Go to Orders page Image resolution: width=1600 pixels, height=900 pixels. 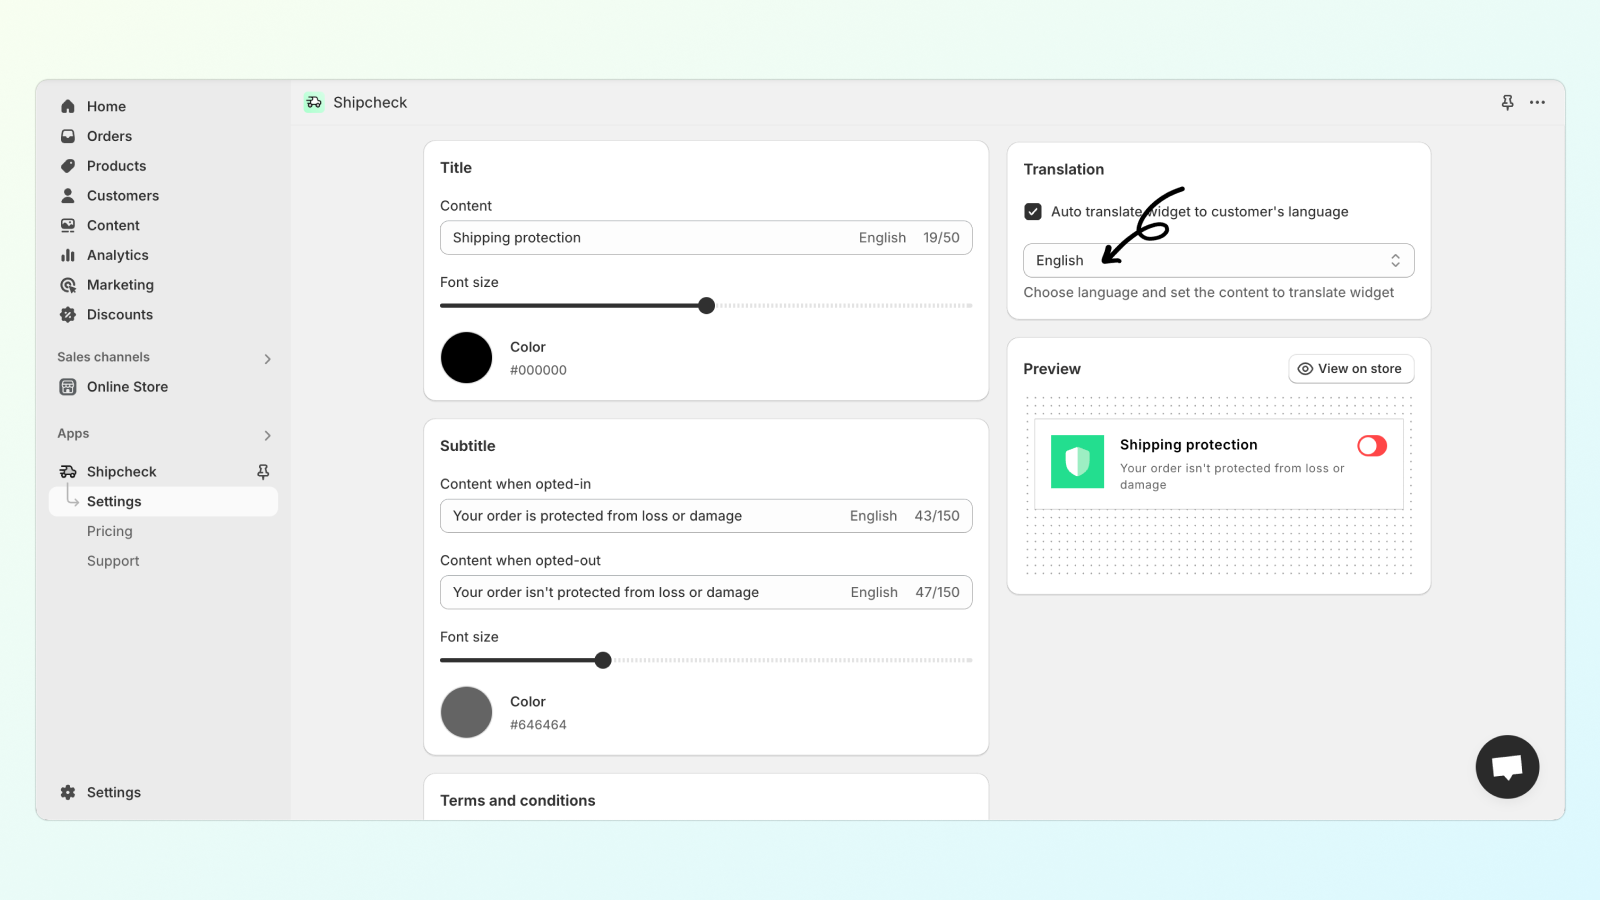pos(109,136)
